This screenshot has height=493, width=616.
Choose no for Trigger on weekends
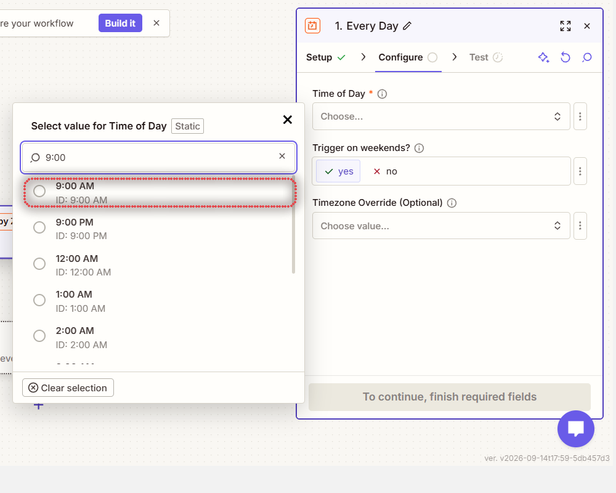385,171
